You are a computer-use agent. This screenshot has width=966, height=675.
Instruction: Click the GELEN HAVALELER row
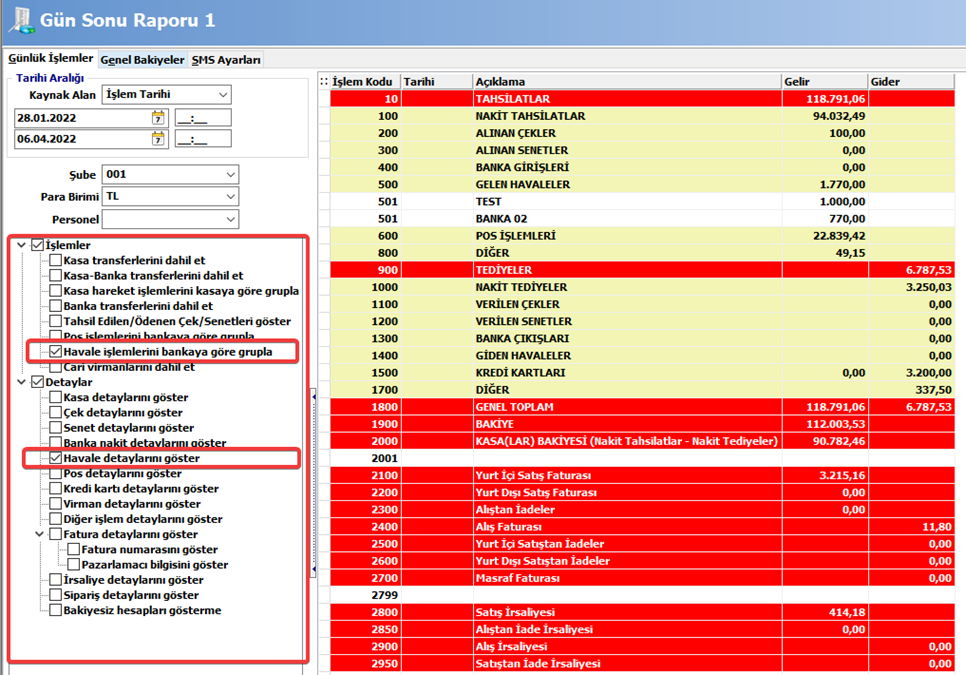643,184
